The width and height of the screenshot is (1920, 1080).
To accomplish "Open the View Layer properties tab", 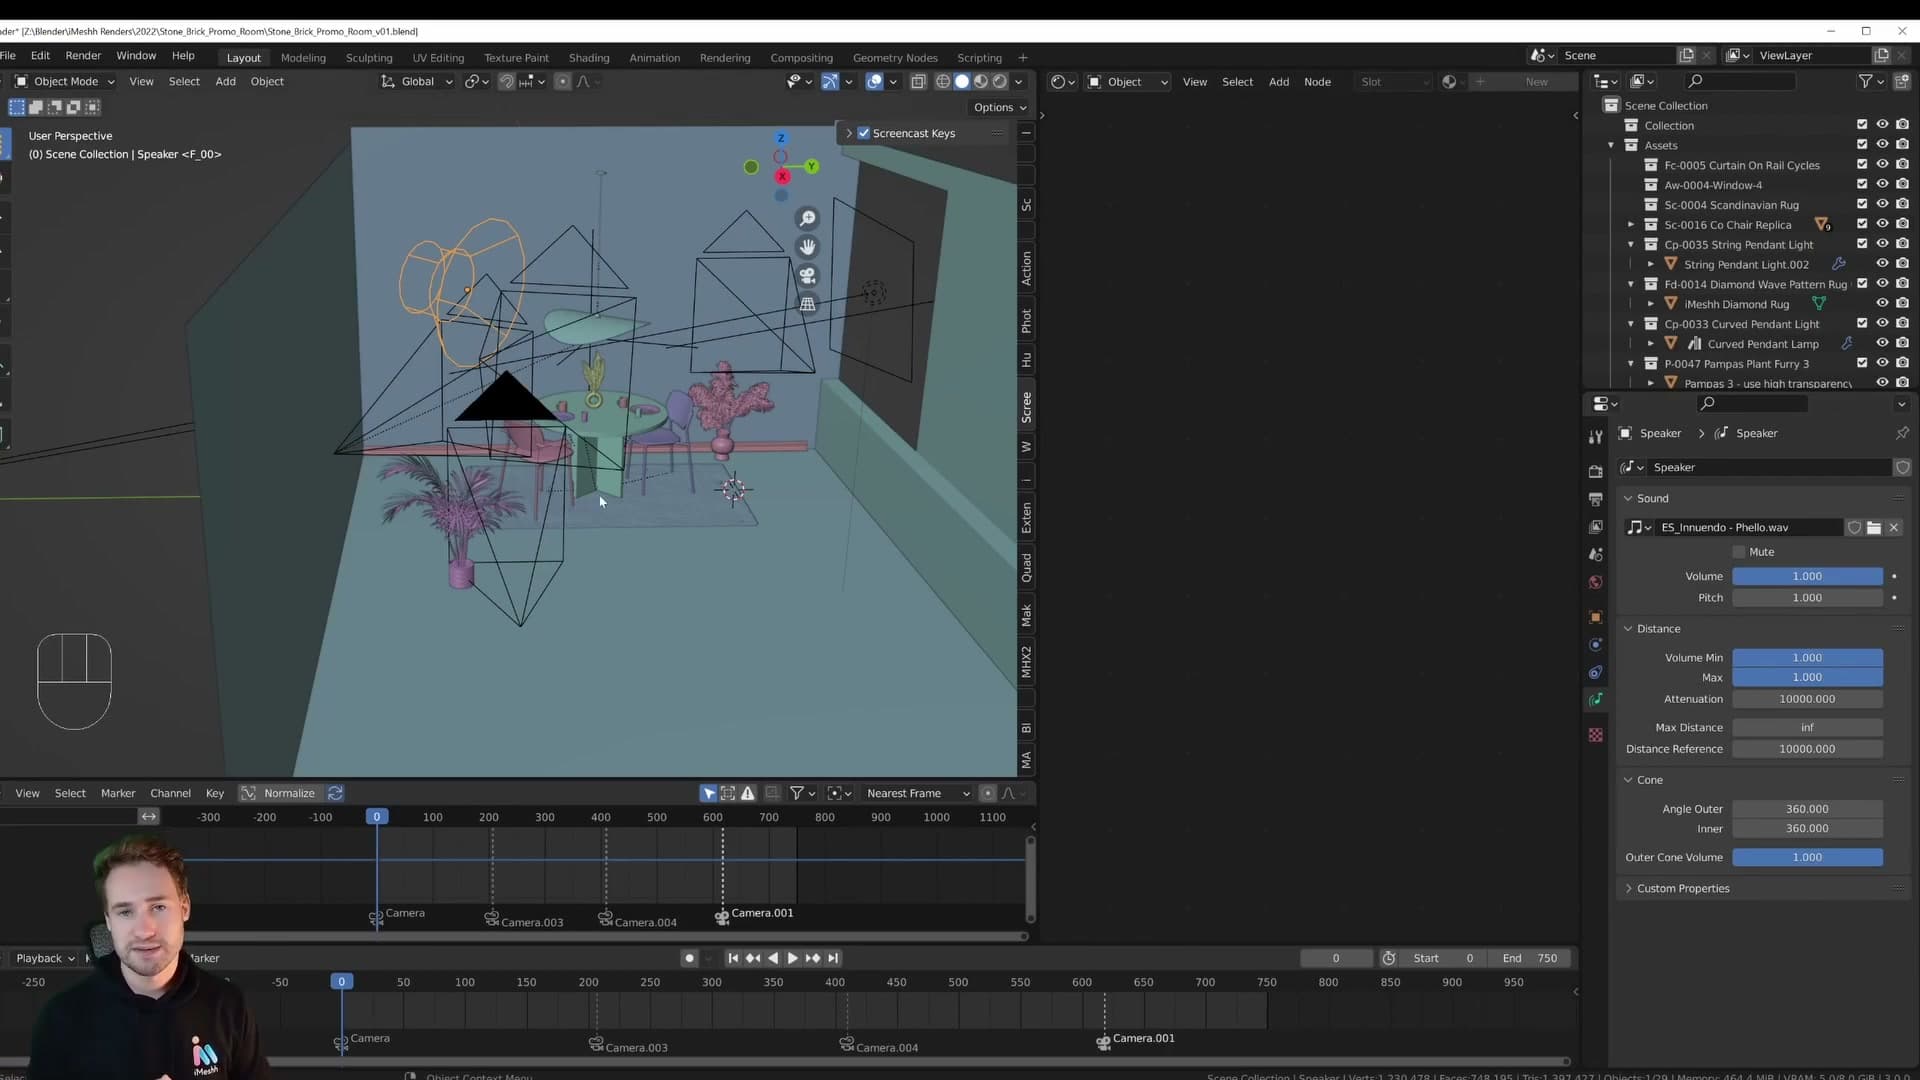I will (1595, 527).
